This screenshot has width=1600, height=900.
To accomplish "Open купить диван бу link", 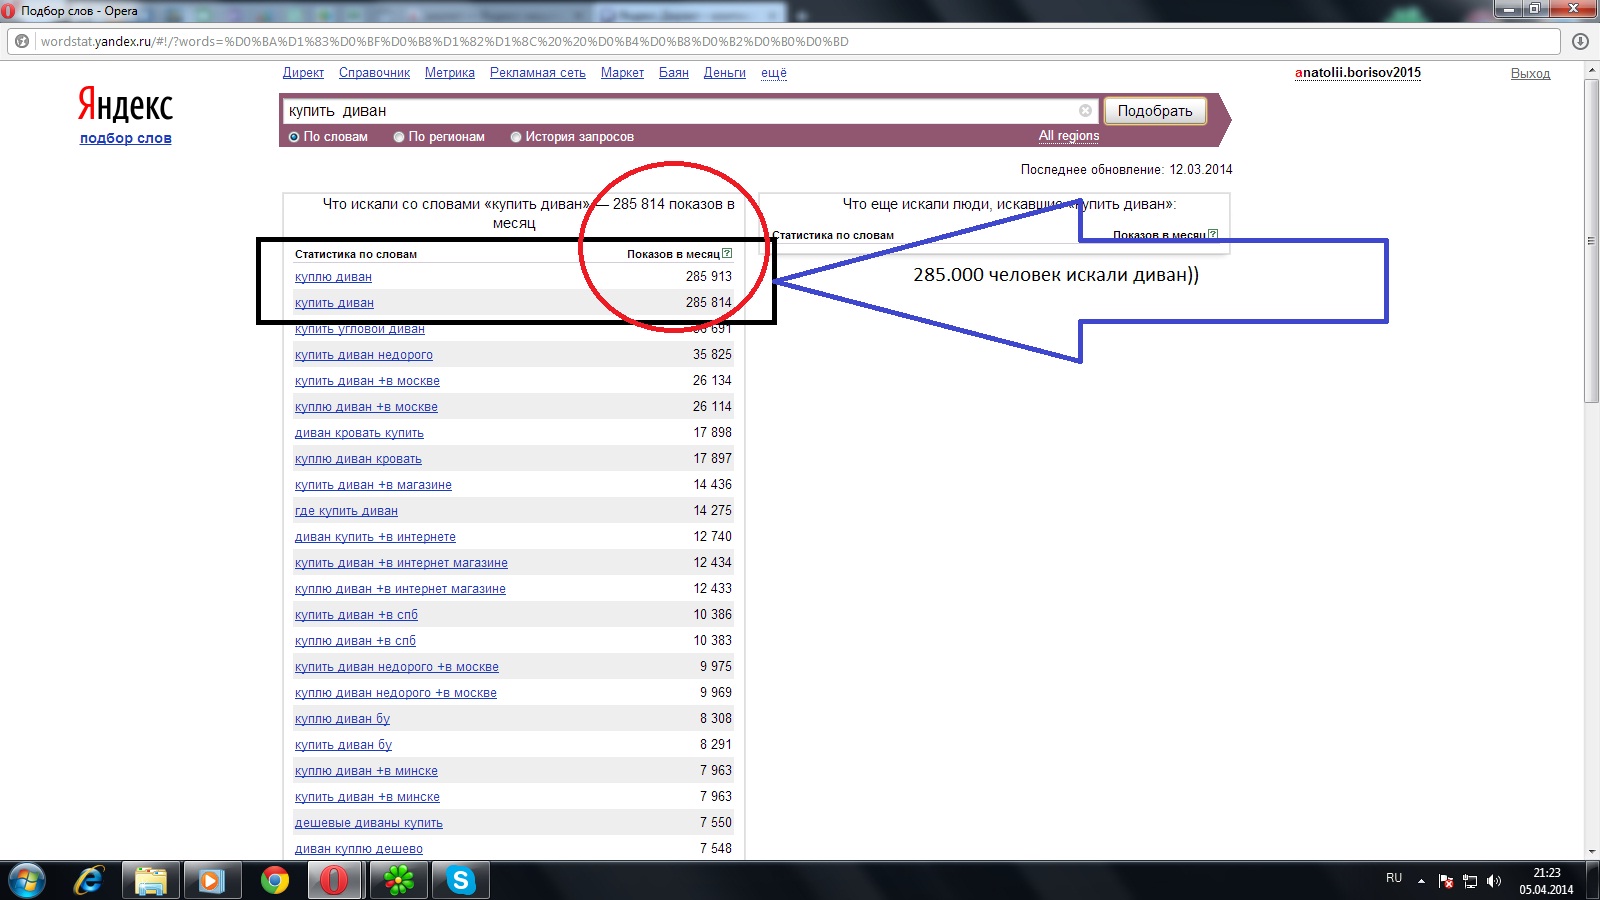I will tap(343, 745).
